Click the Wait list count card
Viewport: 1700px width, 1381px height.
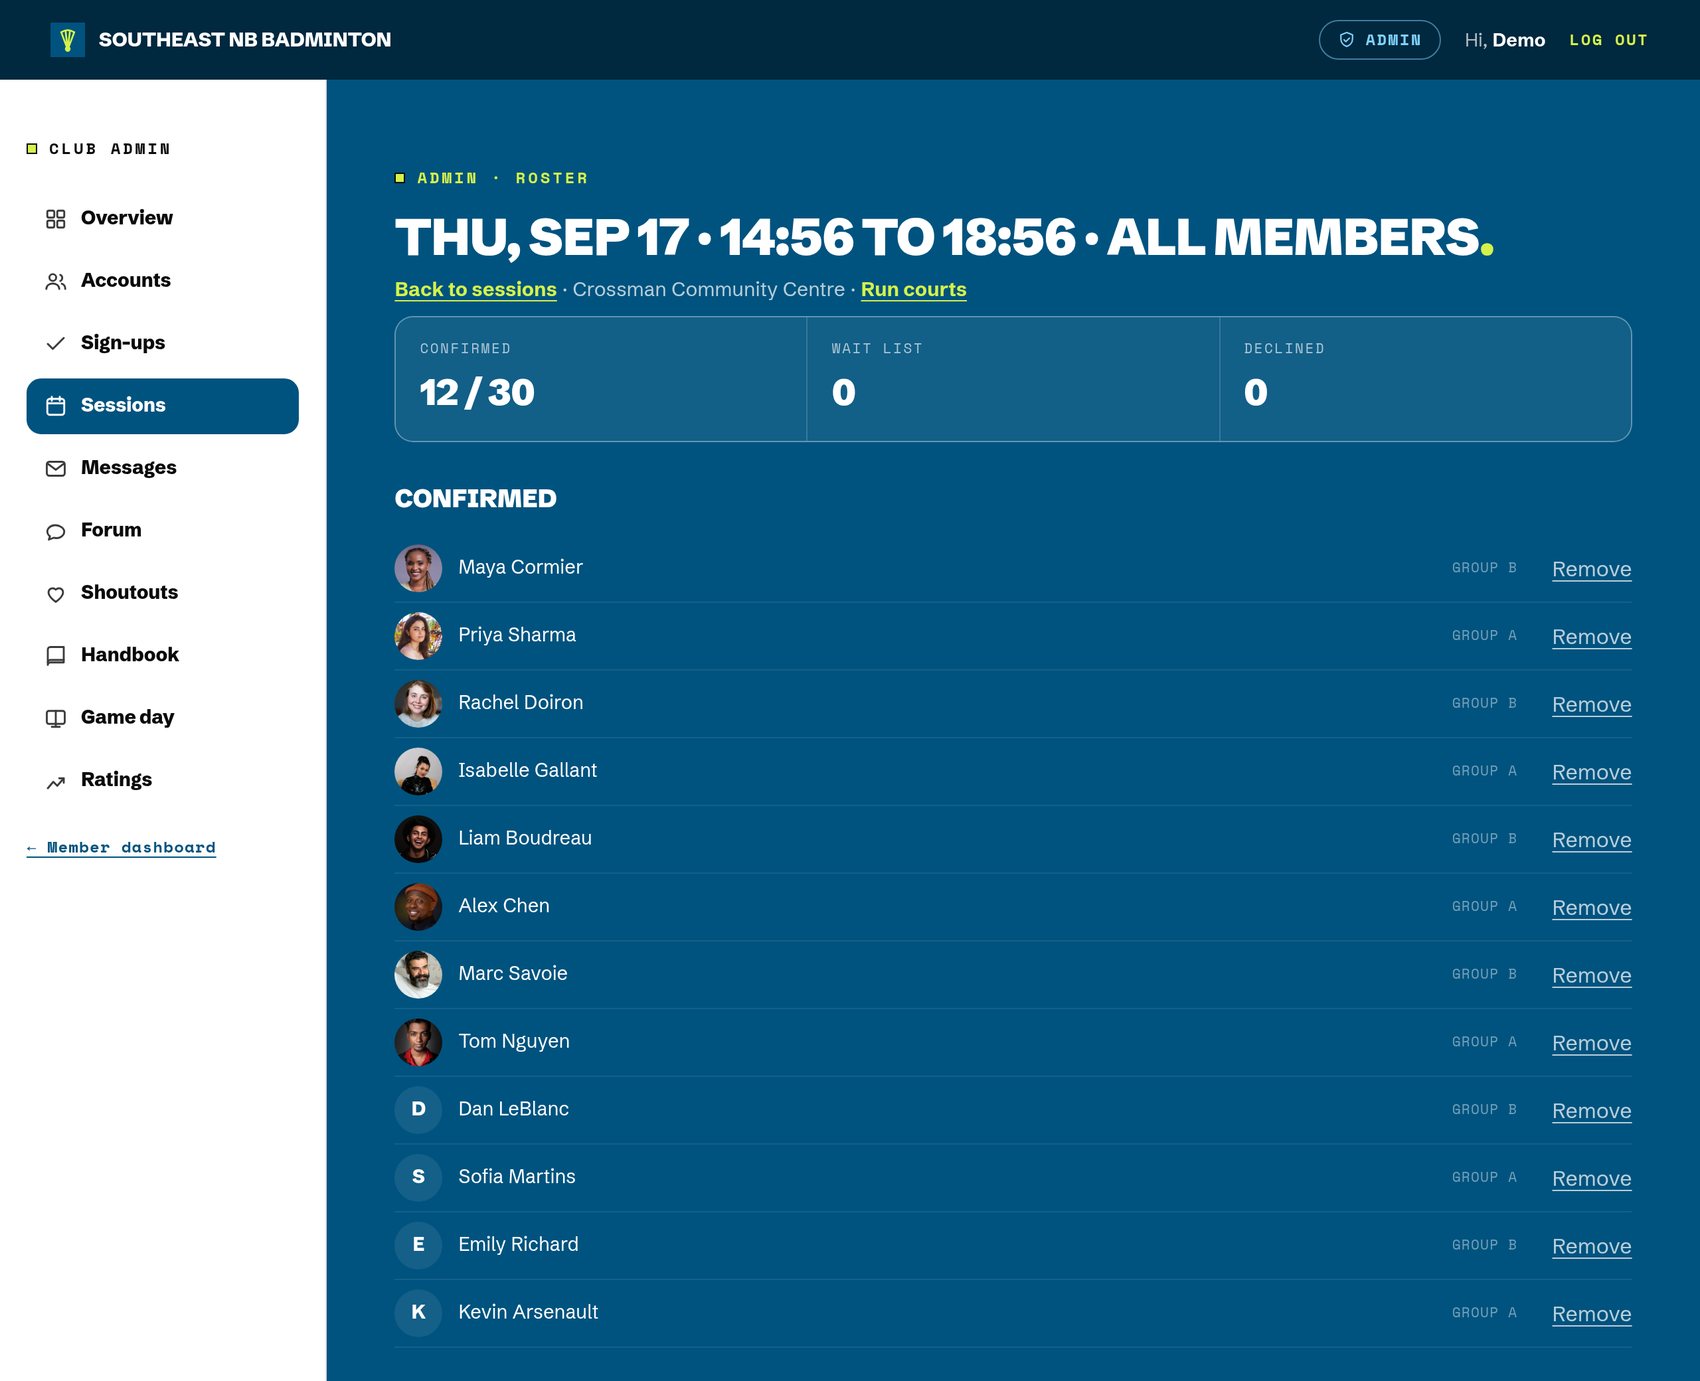pos(1013,379)
